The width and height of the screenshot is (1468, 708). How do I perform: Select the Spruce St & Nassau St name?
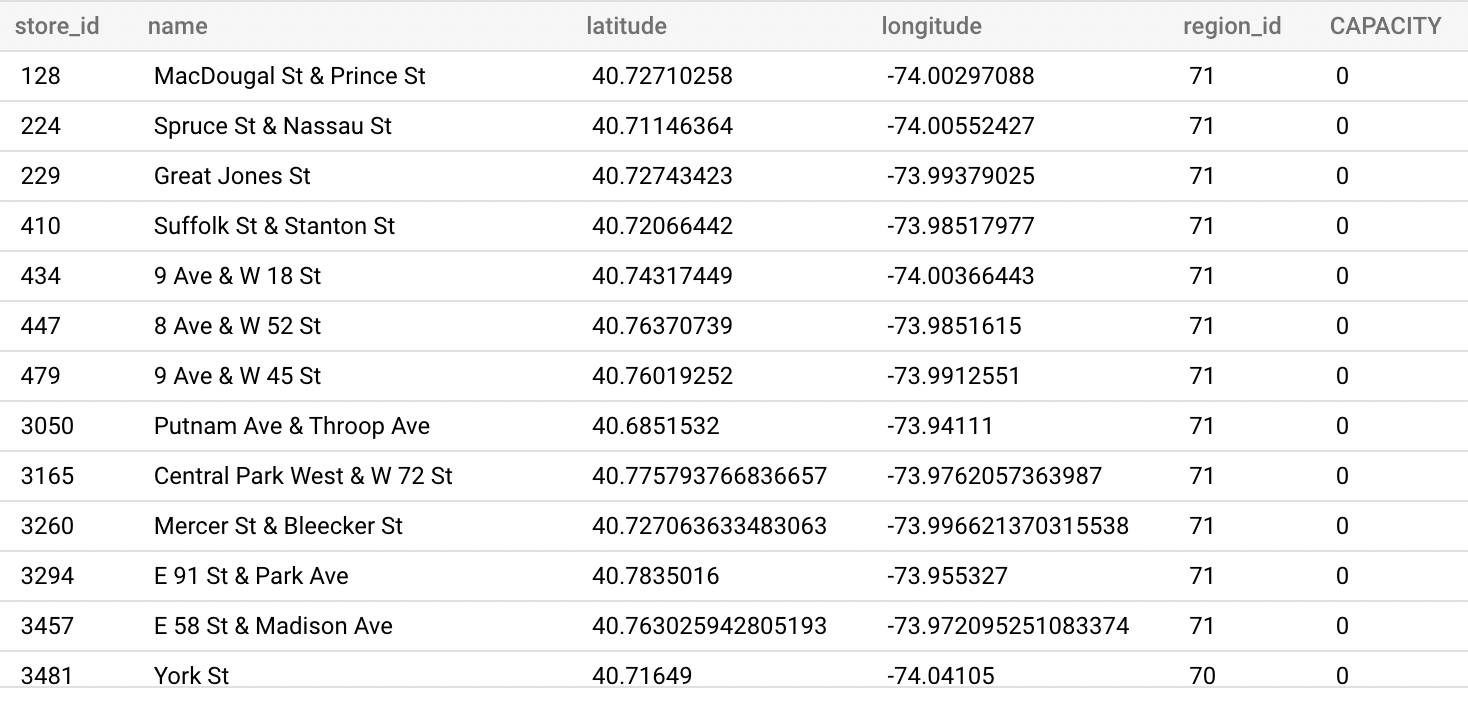[x=273, y=126]
